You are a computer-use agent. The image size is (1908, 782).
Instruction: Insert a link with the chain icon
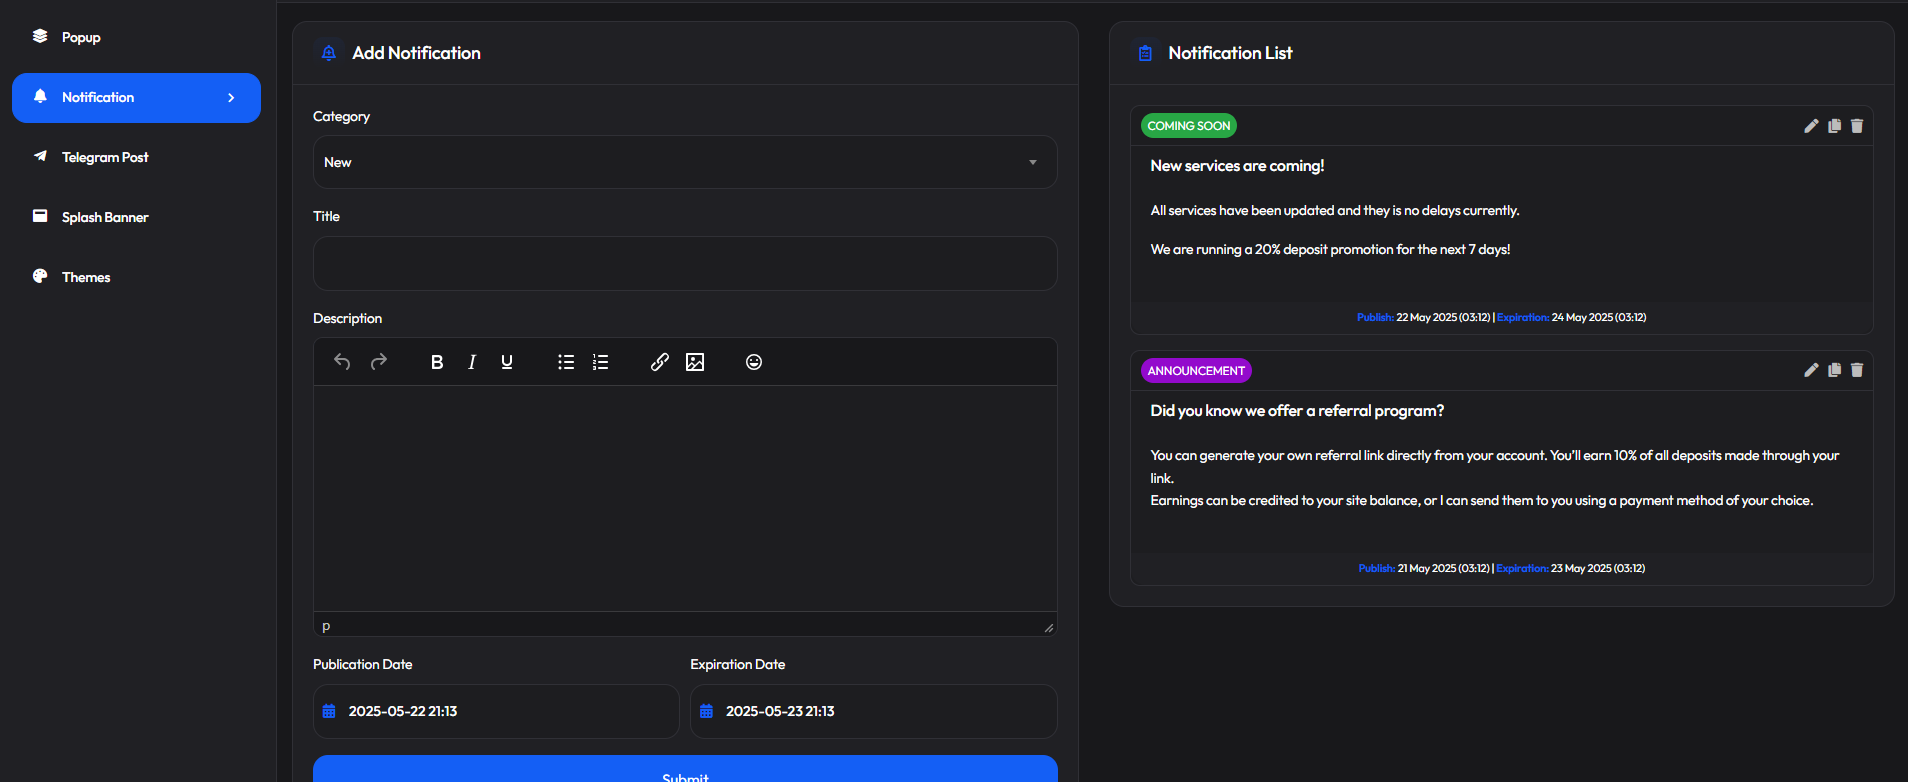[660, 362]
